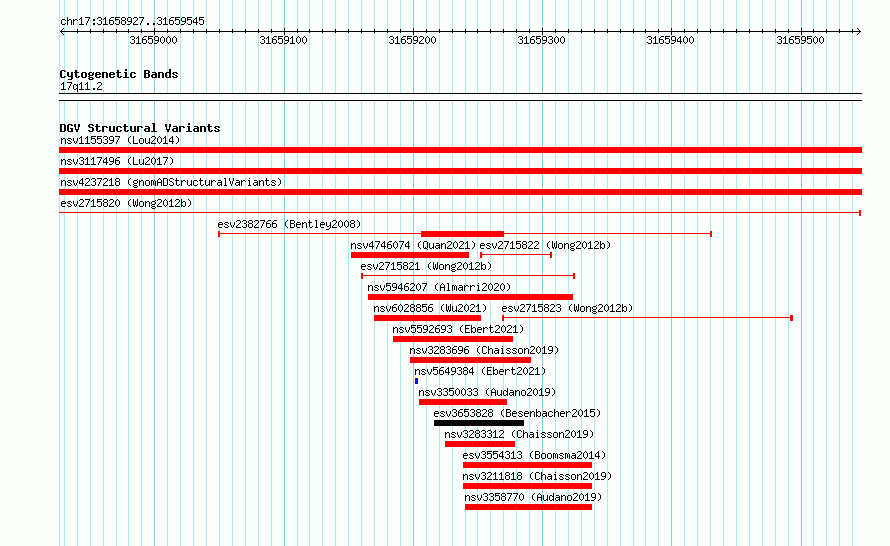Screen dimensions: 890x546
Task: Click the esv3554313 (Boomsma2014) label
Action: click(x=534, y=455)
